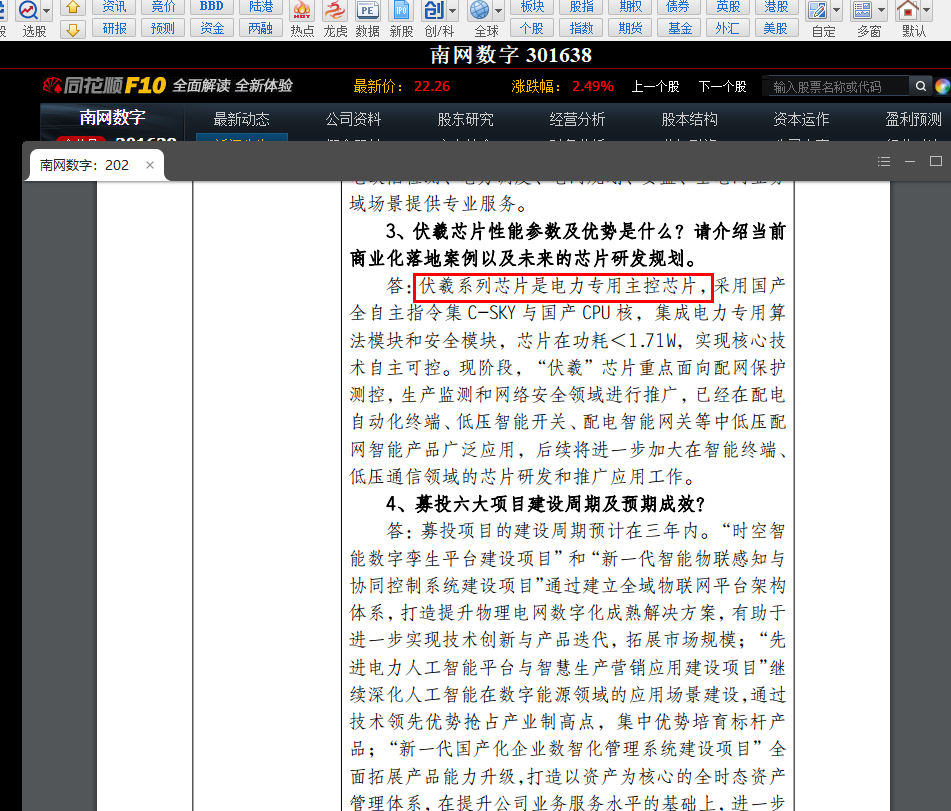The width and height of the screenshot is (951, 811).
Task: Maximize the document viewer window
Action: coord(936,161)
